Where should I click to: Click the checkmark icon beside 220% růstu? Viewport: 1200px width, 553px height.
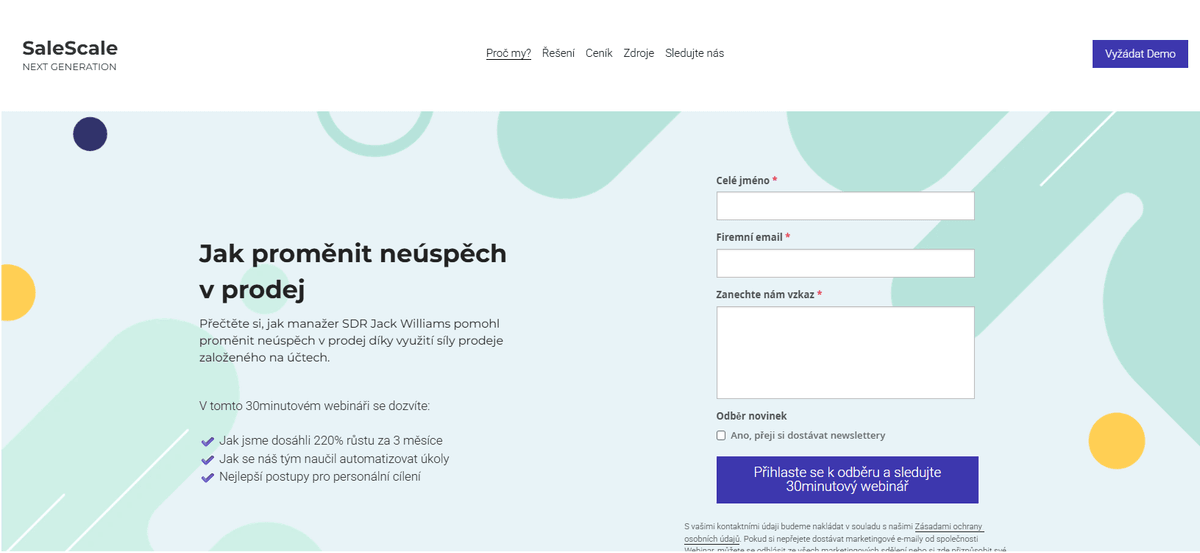[208, 441]
